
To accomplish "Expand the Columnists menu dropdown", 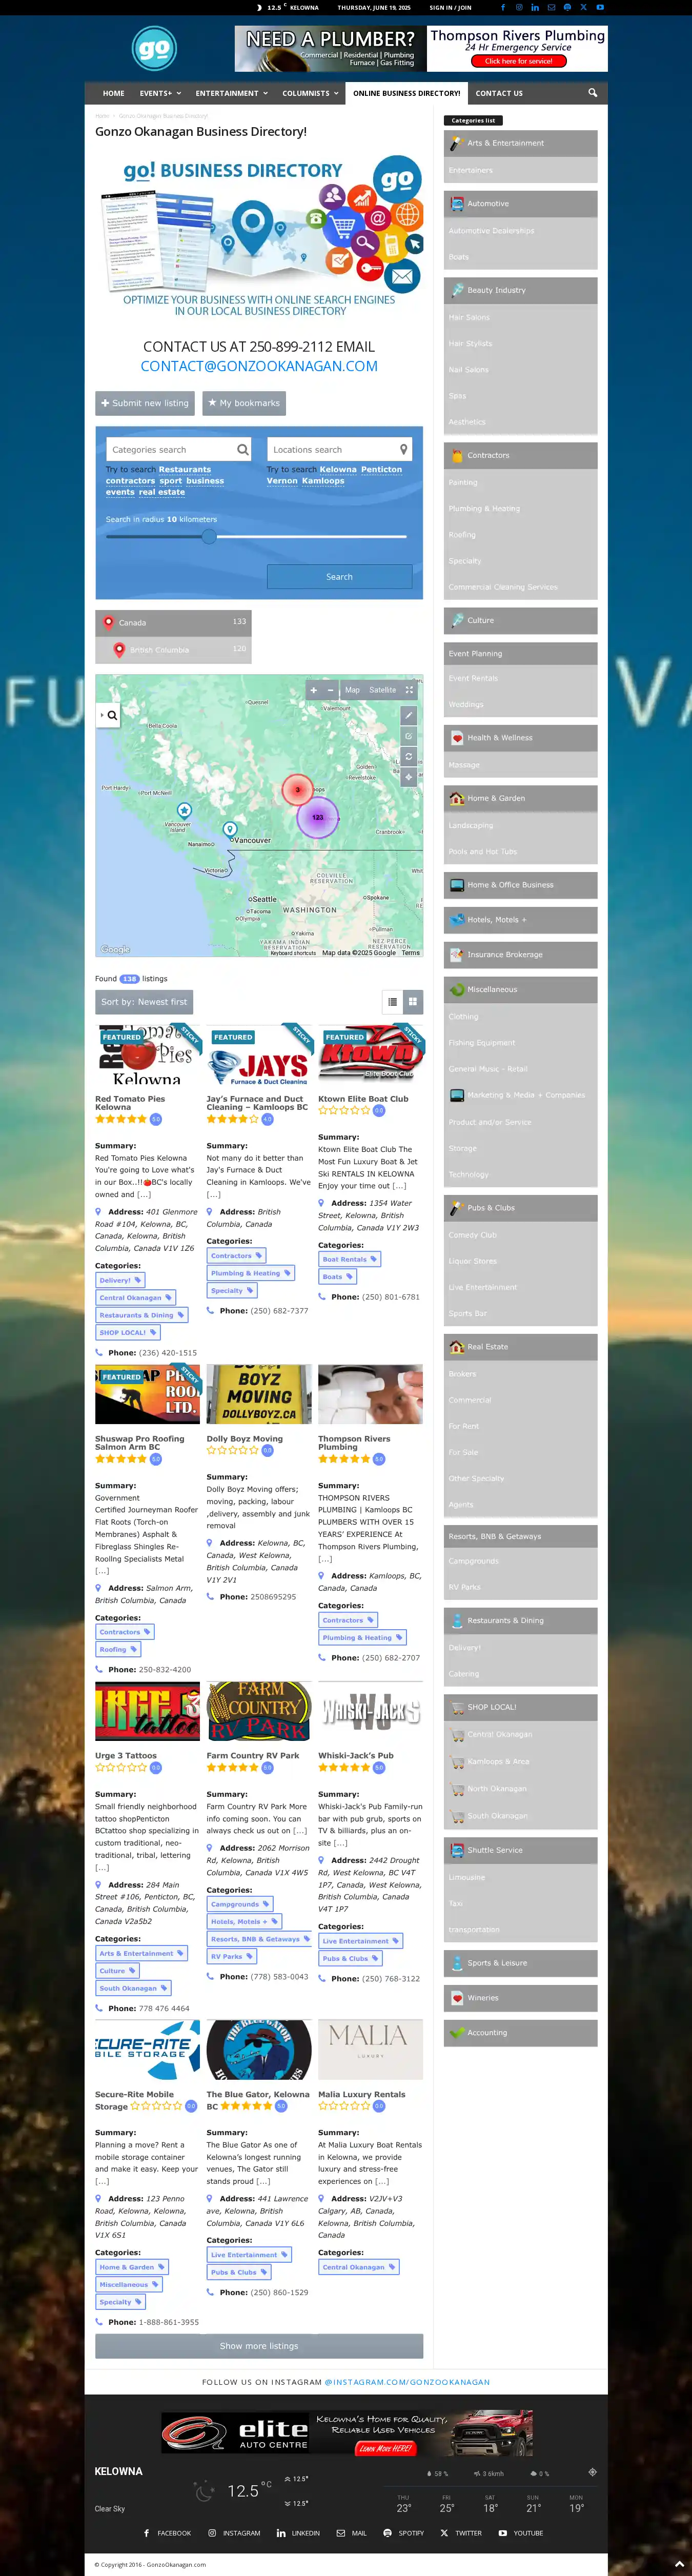I will (x=310, y=93).
